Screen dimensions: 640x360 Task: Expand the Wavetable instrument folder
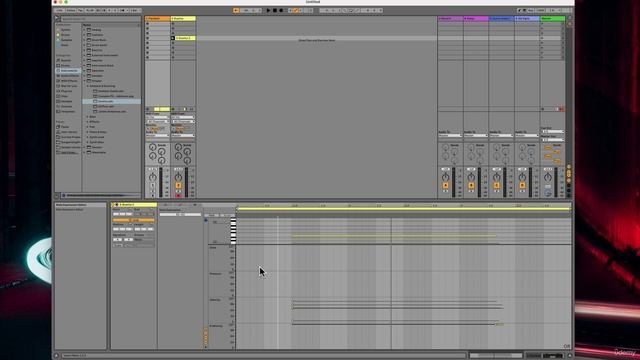[x=84, y=152]
